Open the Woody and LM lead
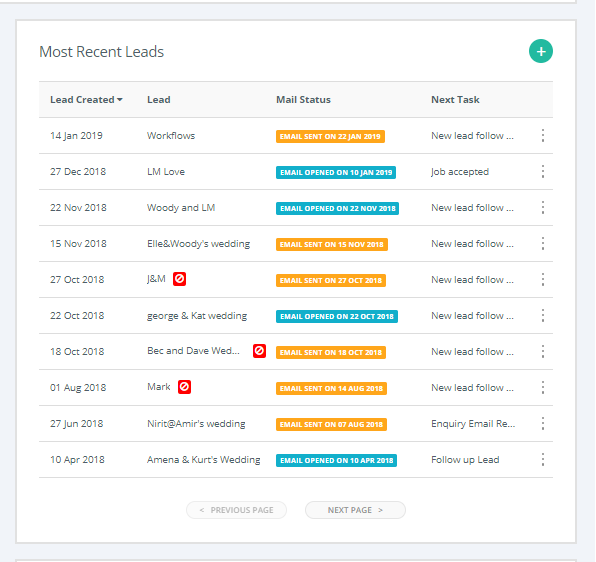The height and width of the screenshot is (562, 596). [x=181, y=208]
